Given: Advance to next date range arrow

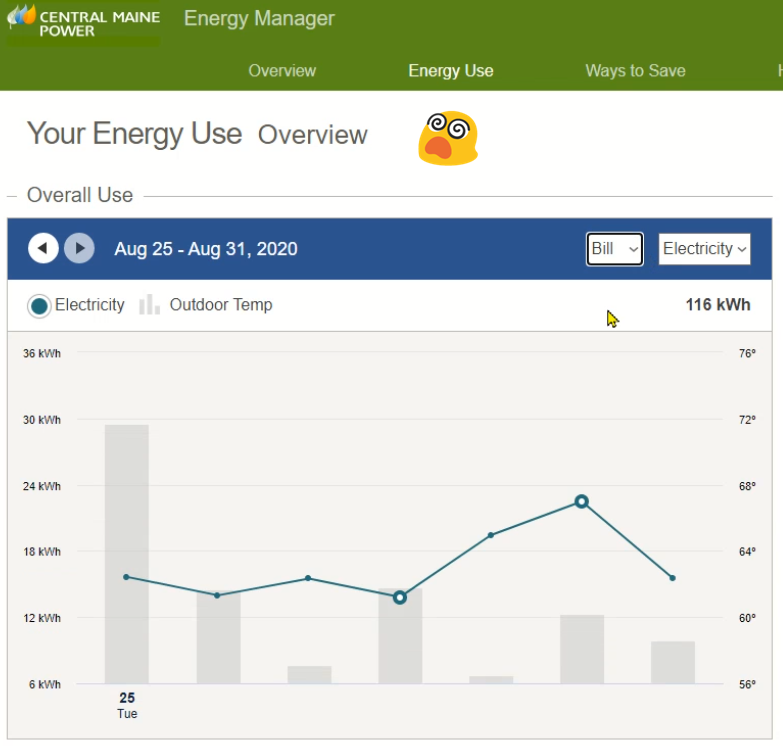Looking at the screenshot, I should click(x=79, y=248).
